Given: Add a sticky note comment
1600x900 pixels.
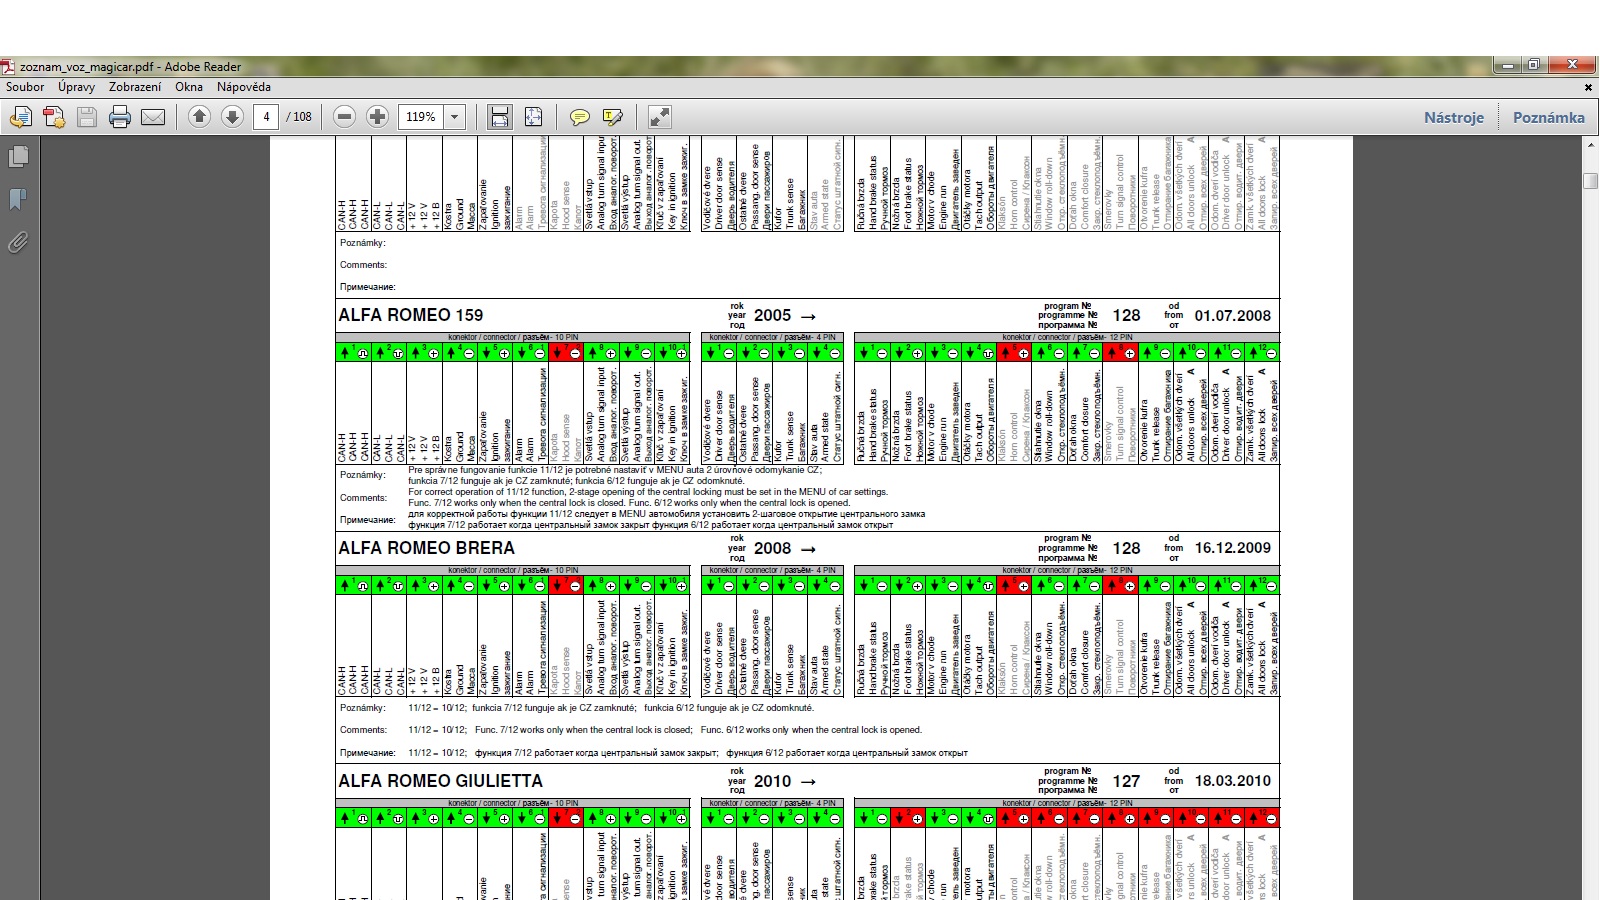Looking at the screenshot, I should (579, 117).
